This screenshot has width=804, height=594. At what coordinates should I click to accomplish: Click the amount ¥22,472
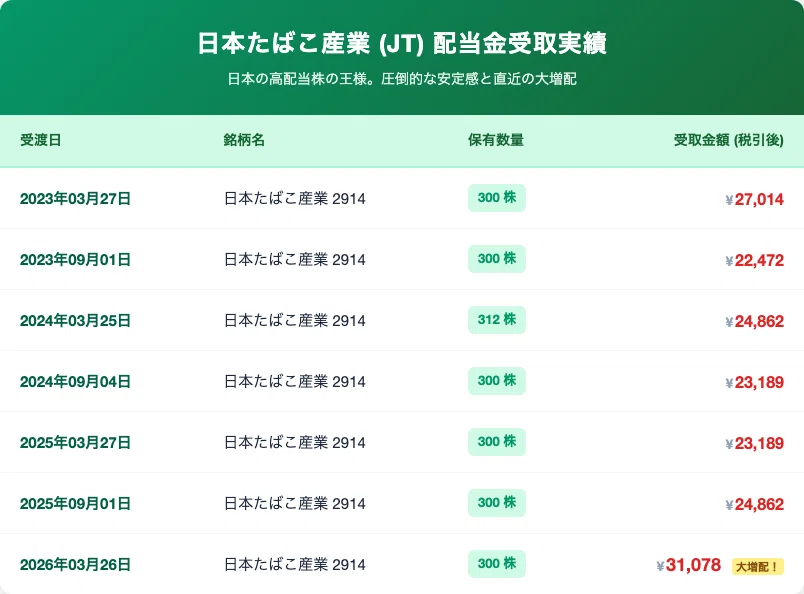click(x=755, y=260)
